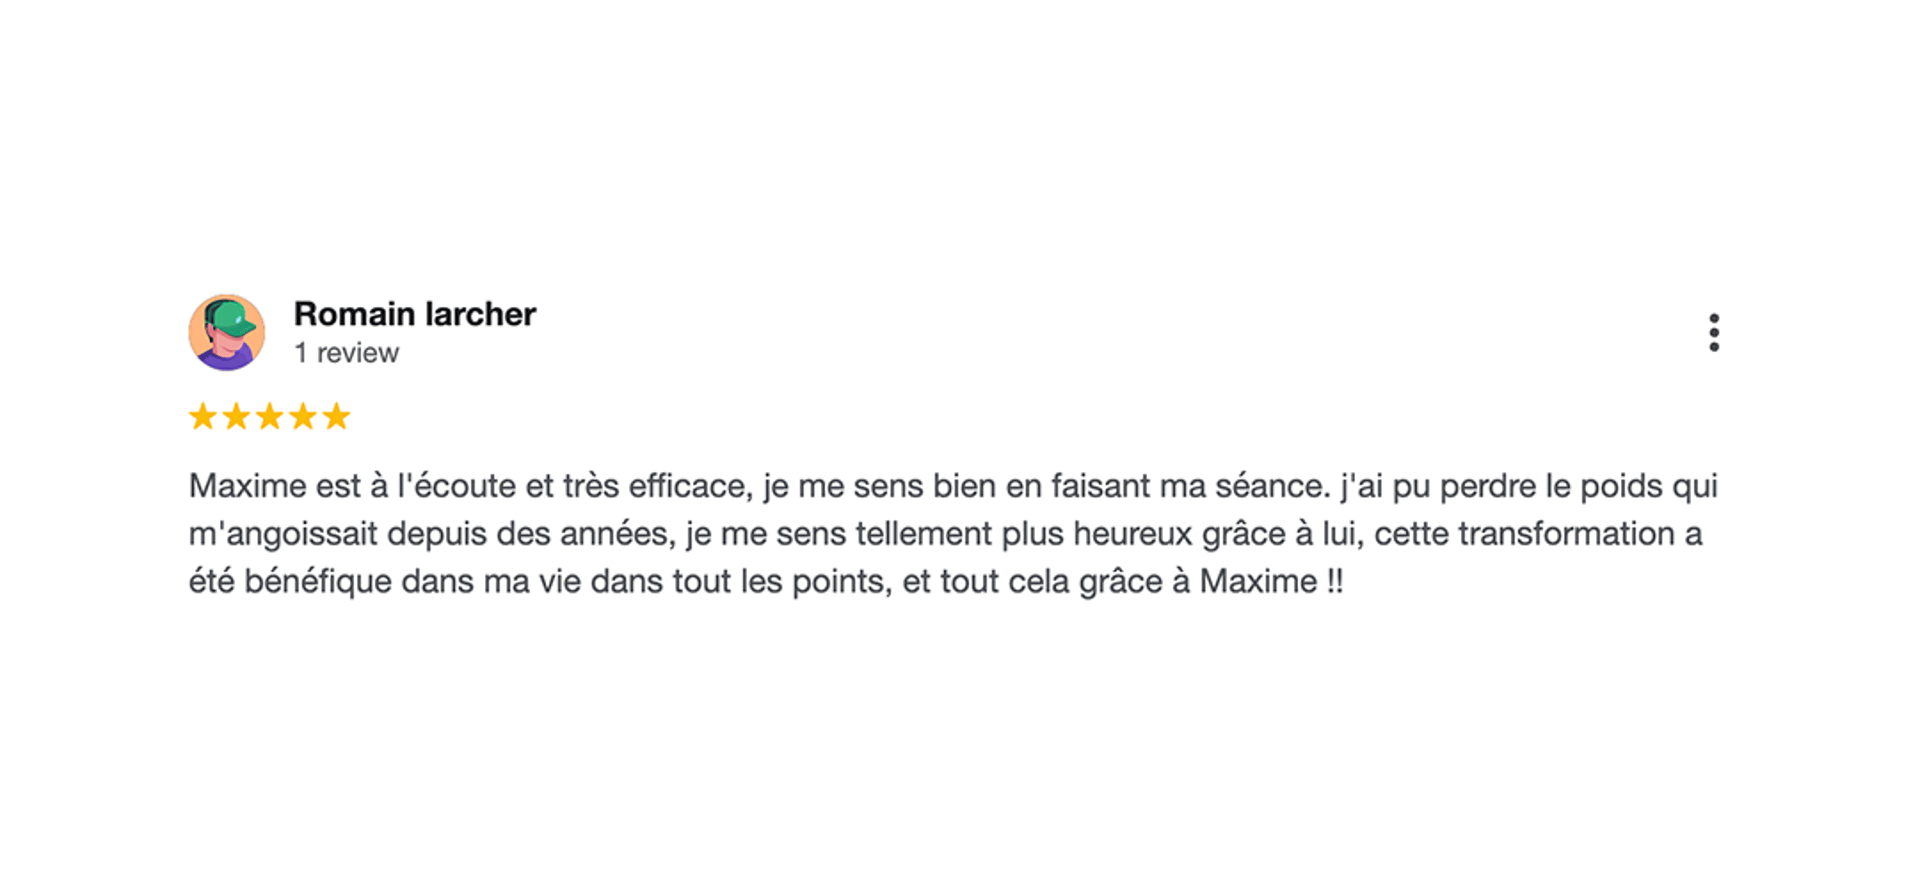Open the three-dot more options menu
This screenshot has width=1920, height=888.
coord(1714,333)
